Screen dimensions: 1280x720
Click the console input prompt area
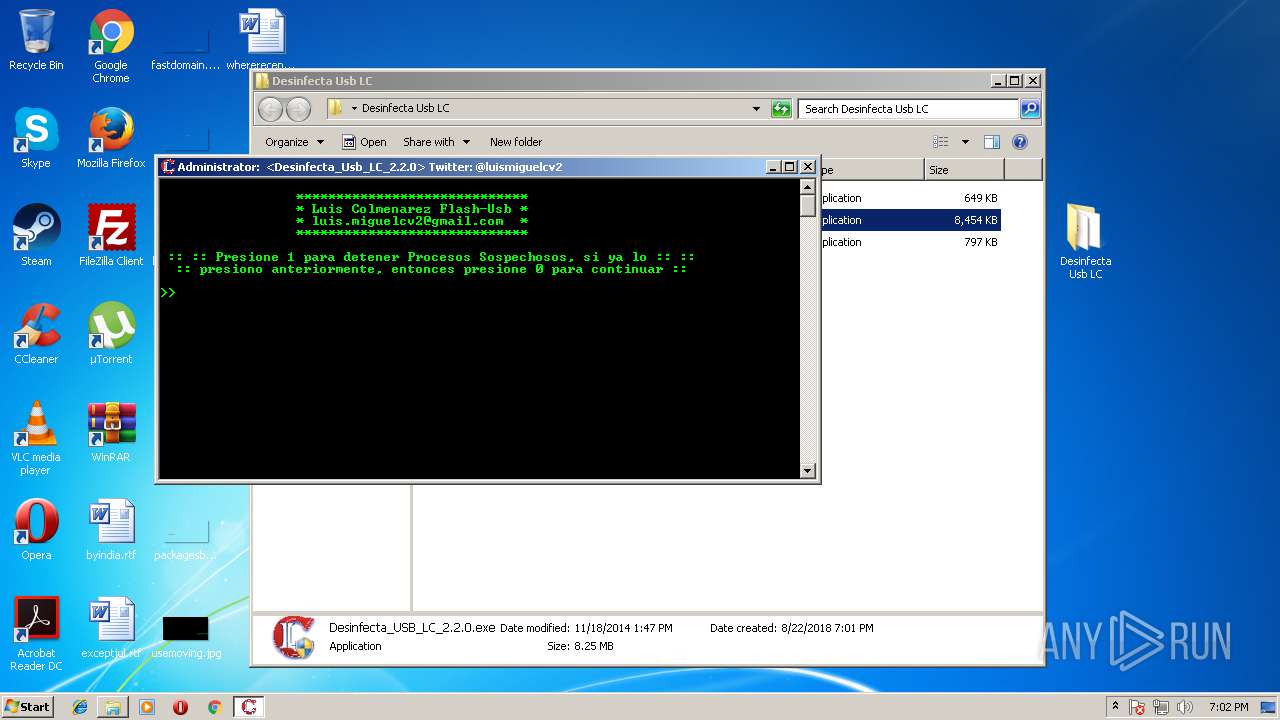tap(168, 293)
